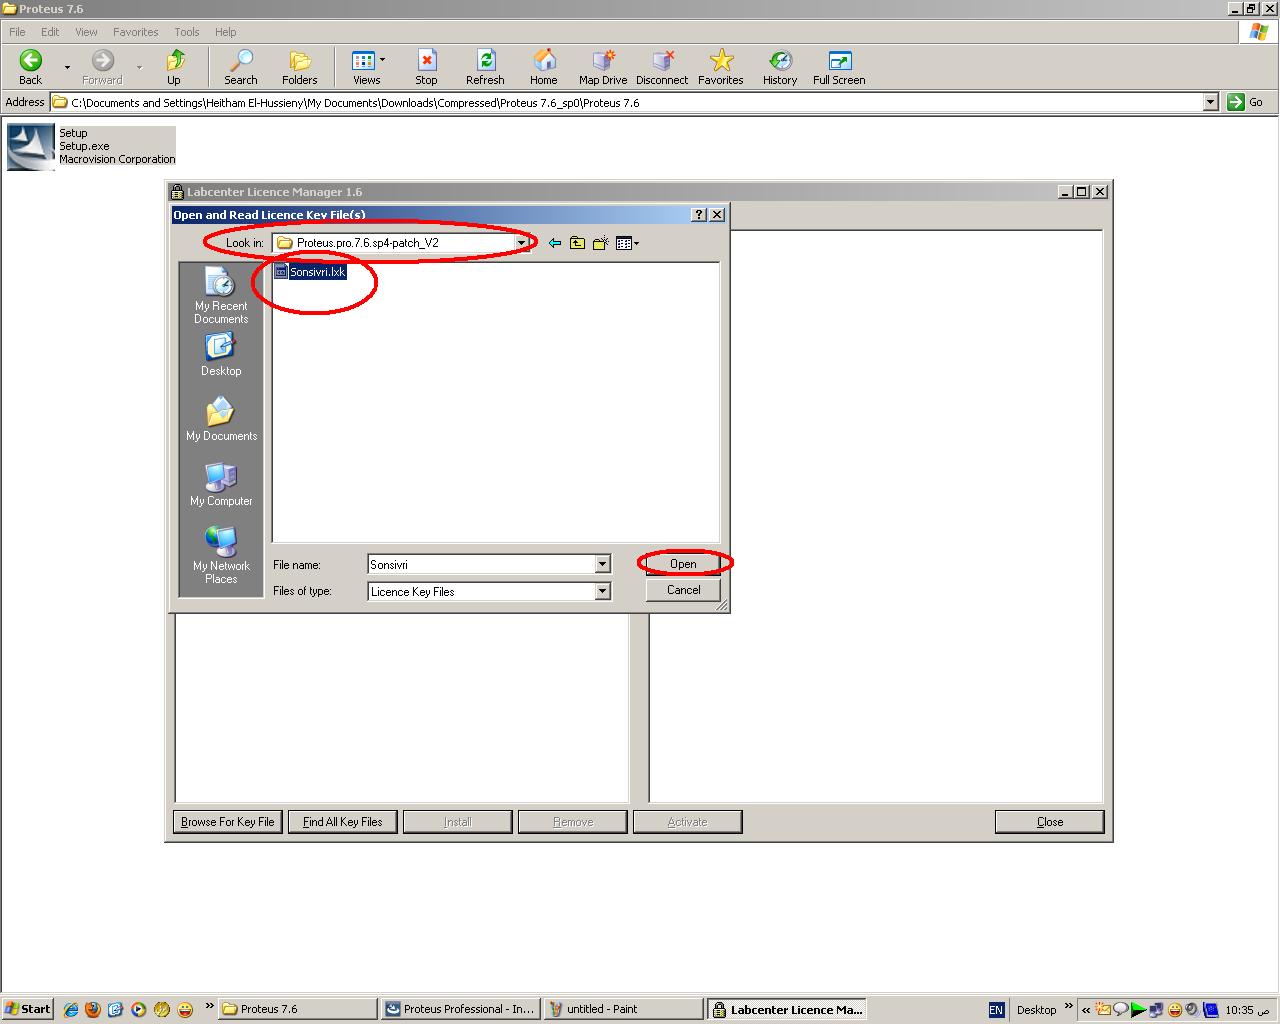This screenshot has height=1024, width=1280.
Task: Click the Start button
Action: [x=27, y=1009]
